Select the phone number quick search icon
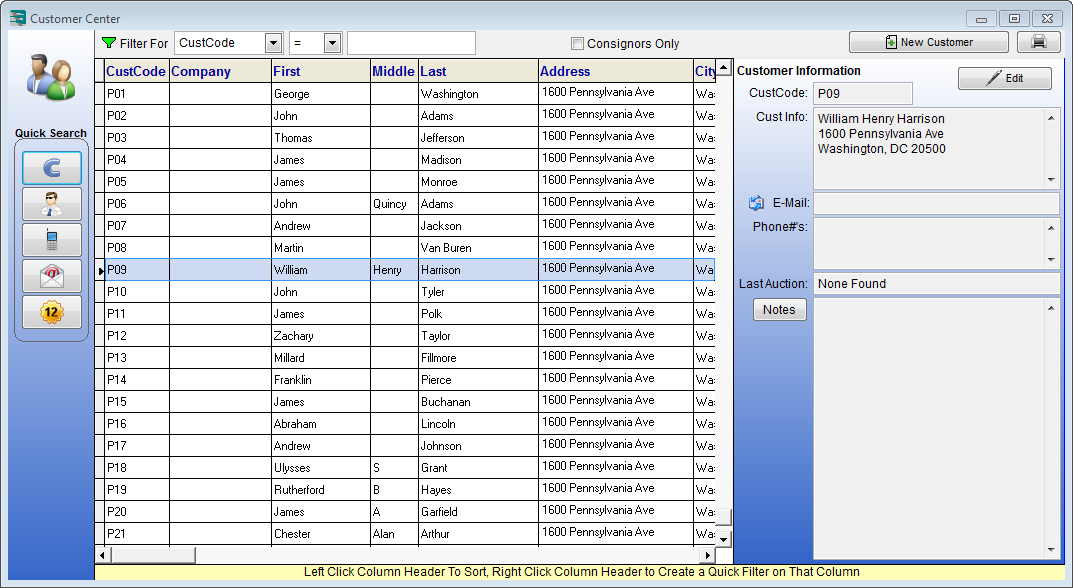The height and width of the screenshot is (588, 1073). (x=52, y=240)
